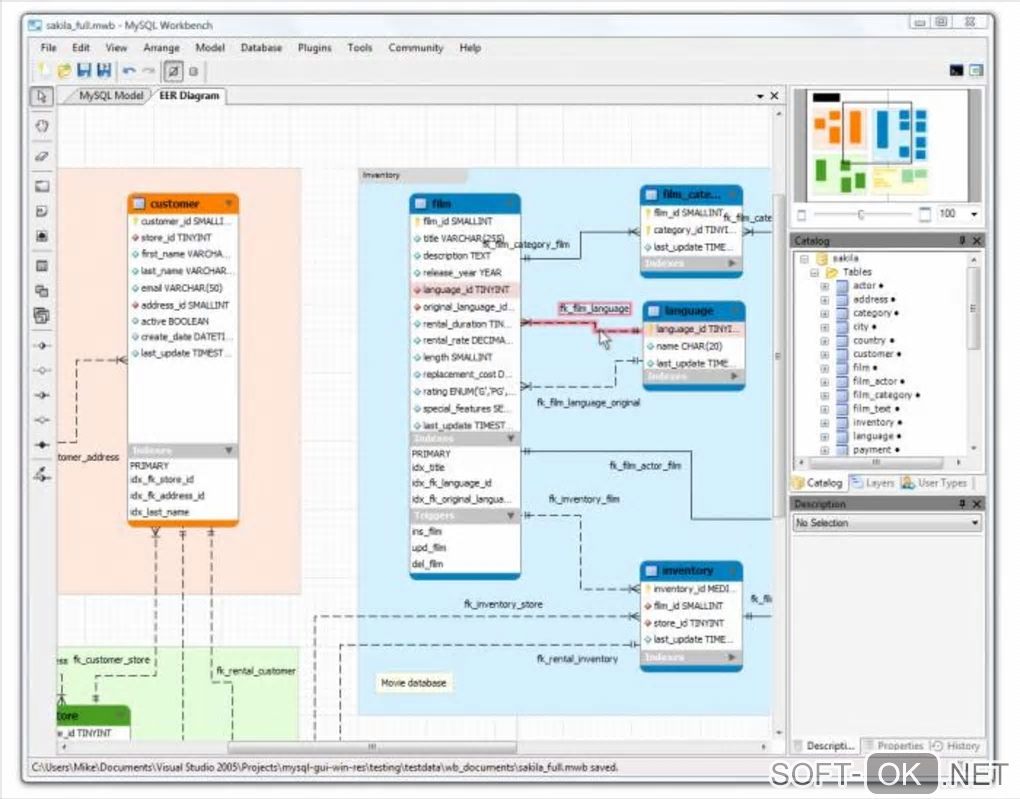
Task: Select the new layer tool
Action: pos(42,187)
